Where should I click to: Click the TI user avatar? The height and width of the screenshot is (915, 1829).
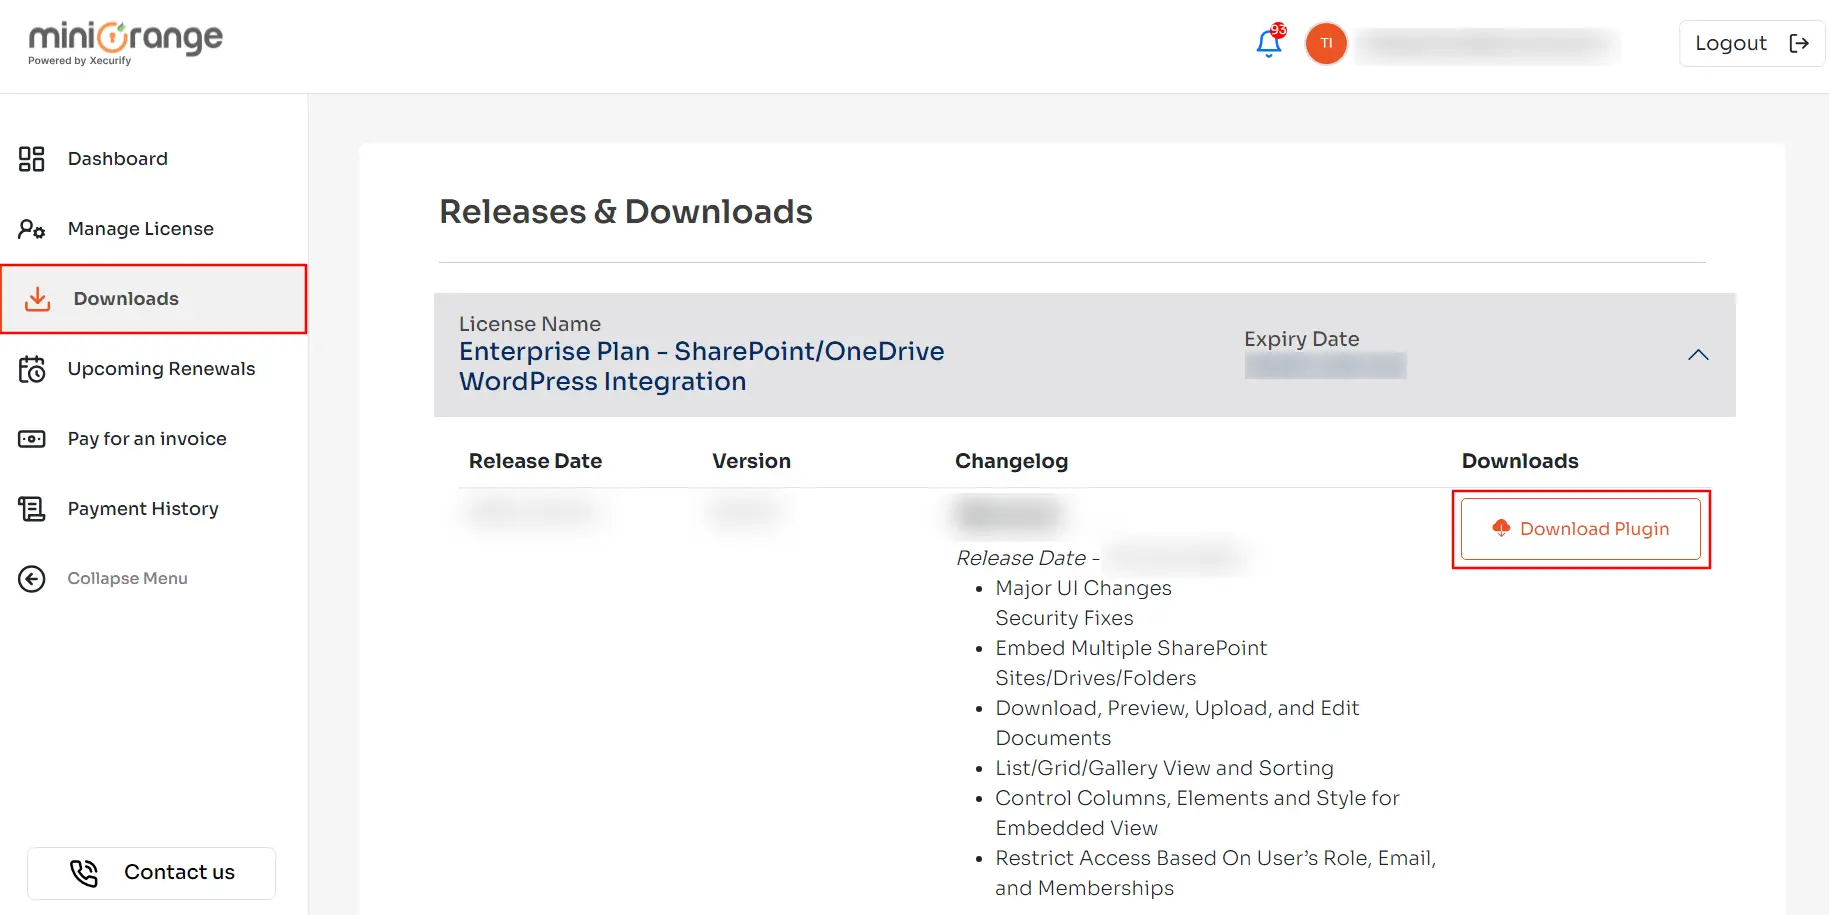[x=1326, y=43]
